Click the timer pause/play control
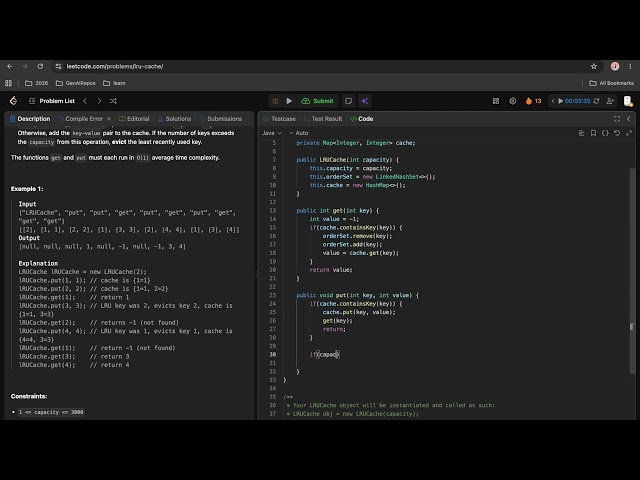Viewport: 640px width, 480px height. point(560,101)
